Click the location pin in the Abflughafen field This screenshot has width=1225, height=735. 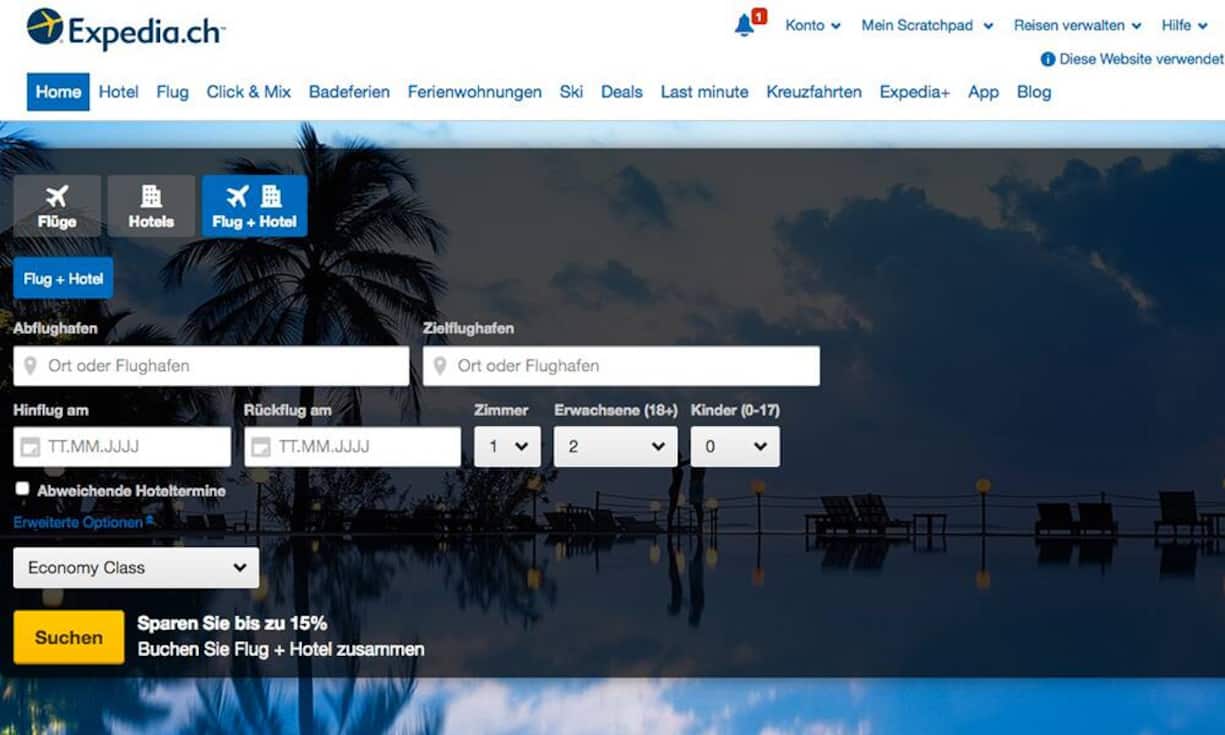(31, 365)
